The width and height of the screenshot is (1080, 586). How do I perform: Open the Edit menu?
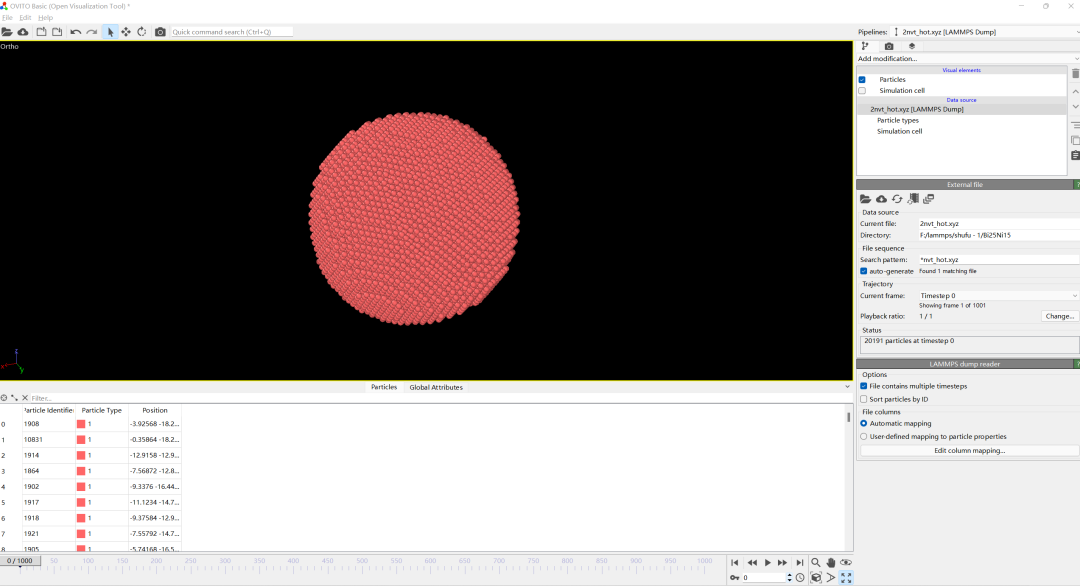tap(25, 18)
